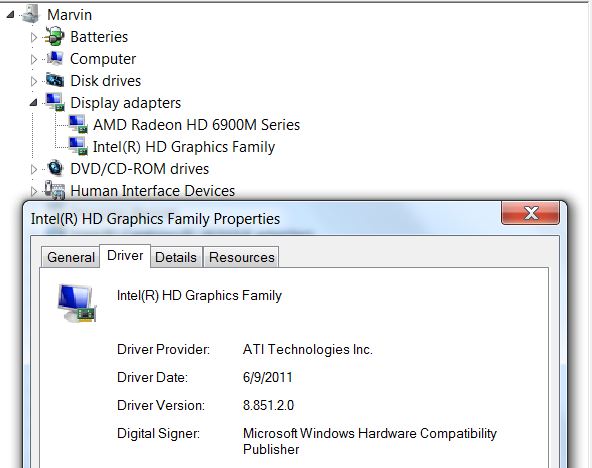Expand the Computer tree node
Viewport: 592px width, 468px height.
[34, 59]
